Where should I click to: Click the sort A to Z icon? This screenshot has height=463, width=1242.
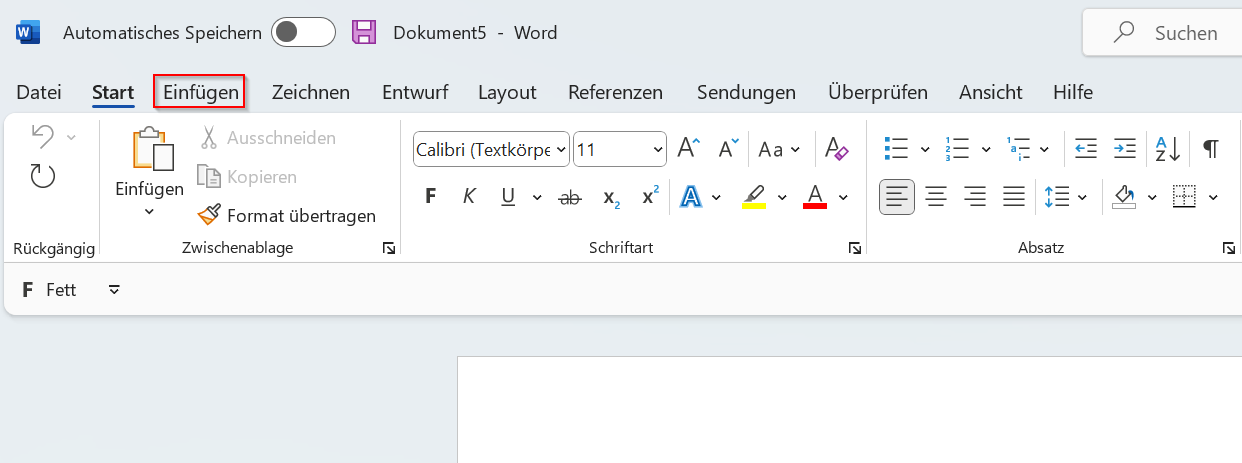point(1168,149)
